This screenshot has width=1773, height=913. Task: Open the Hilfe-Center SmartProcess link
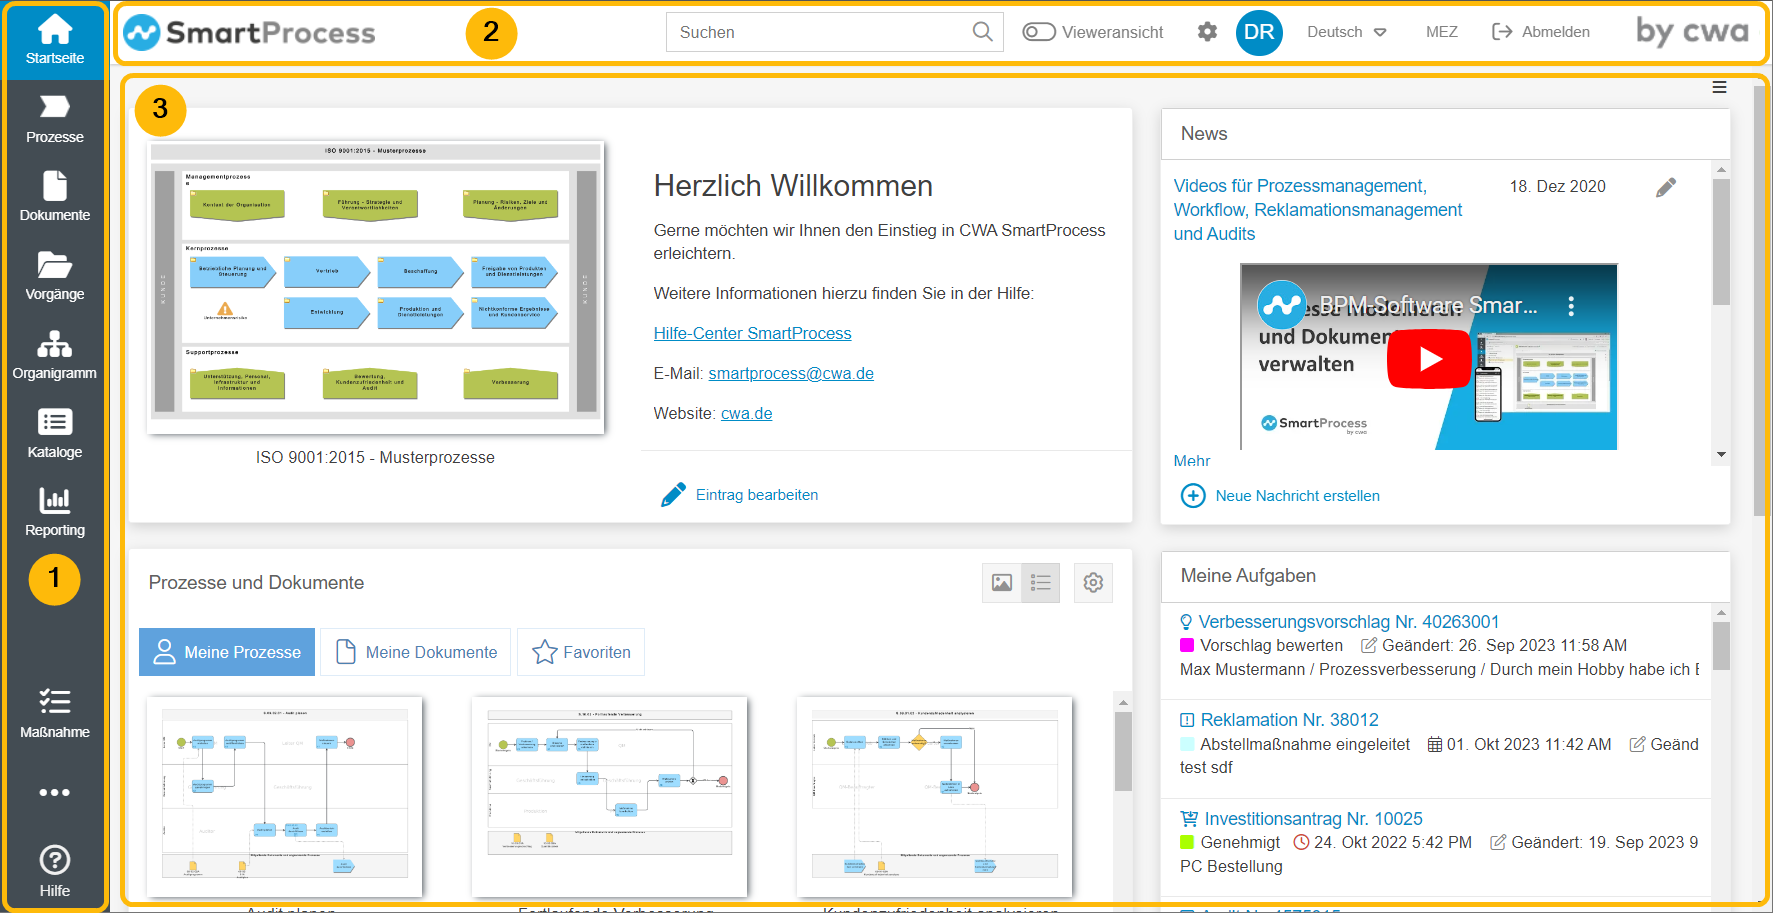click(752, 333)
